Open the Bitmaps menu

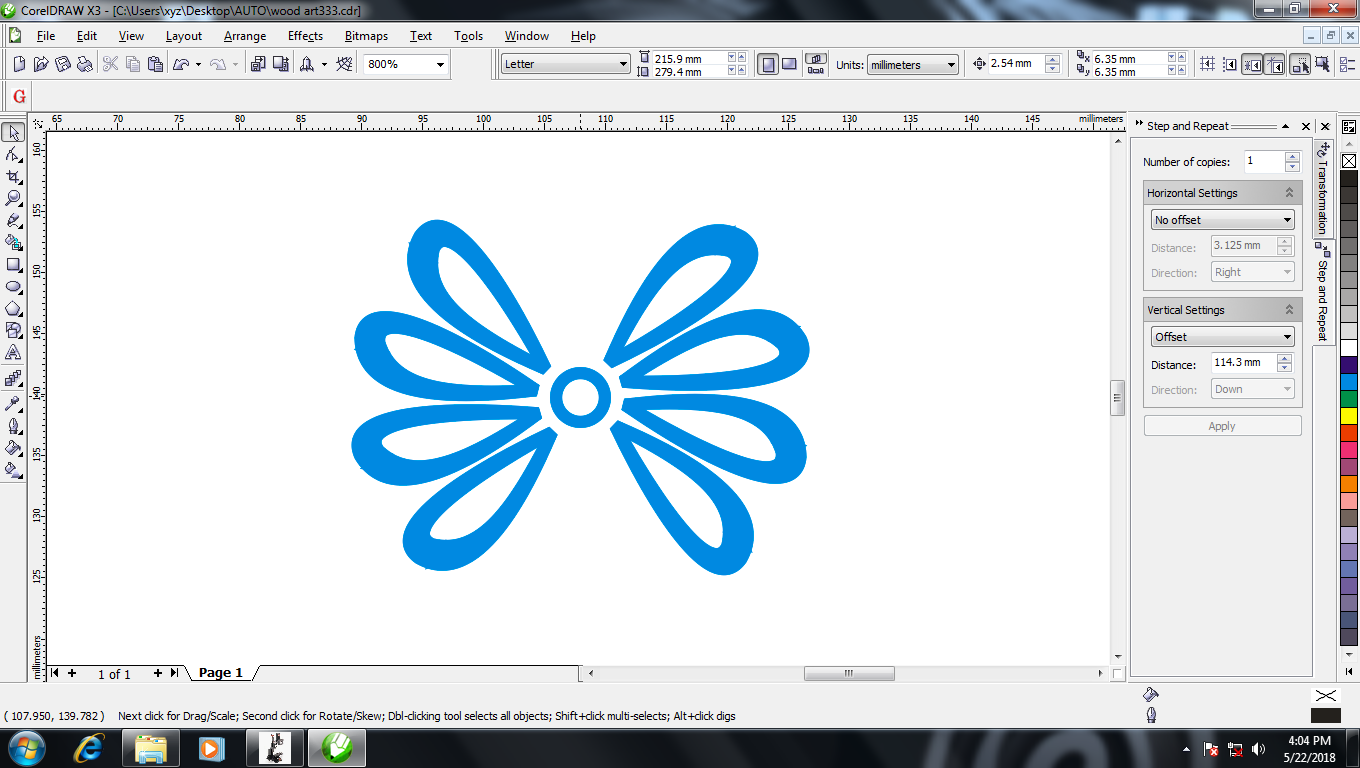(366, 36)
